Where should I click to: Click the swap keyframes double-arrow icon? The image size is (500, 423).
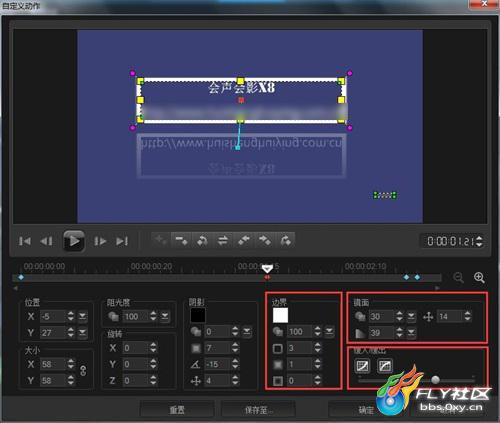(x=223, y=240)
